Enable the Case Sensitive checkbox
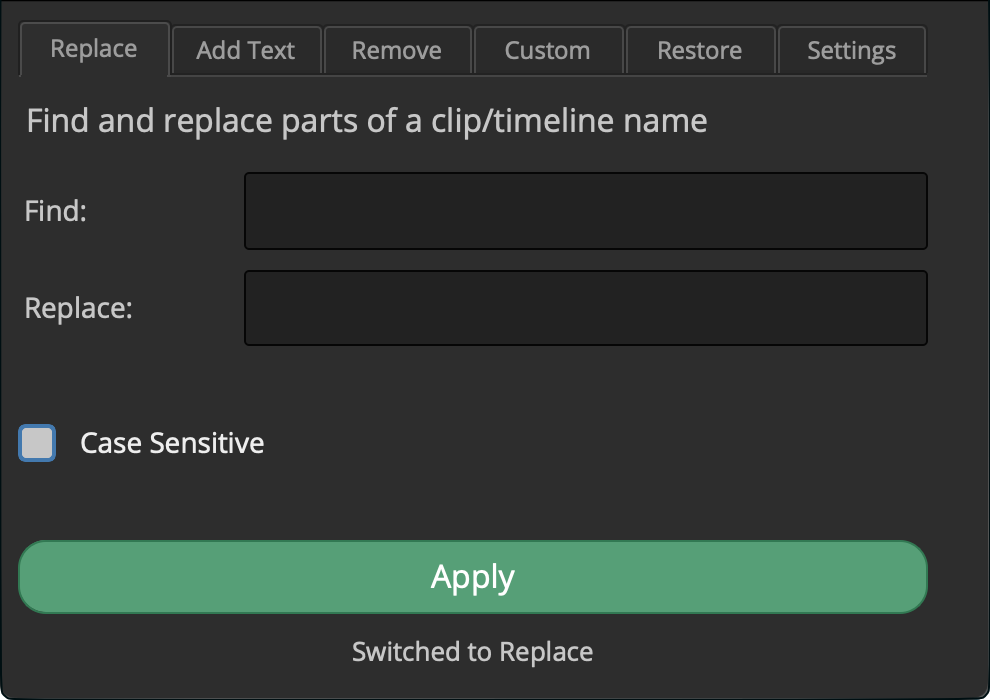Image resolution: width=990 pixels, height=700 pixels. click(37, 443)
